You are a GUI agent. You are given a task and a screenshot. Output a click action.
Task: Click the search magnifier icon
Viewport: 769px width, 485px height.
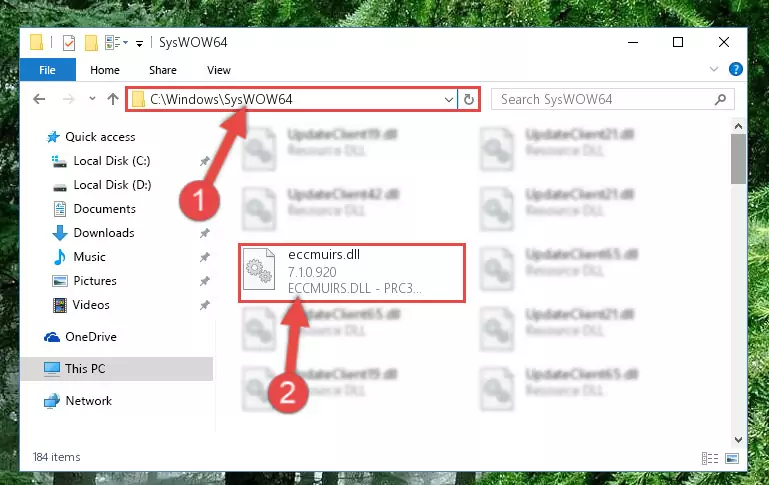pos(720,100)
